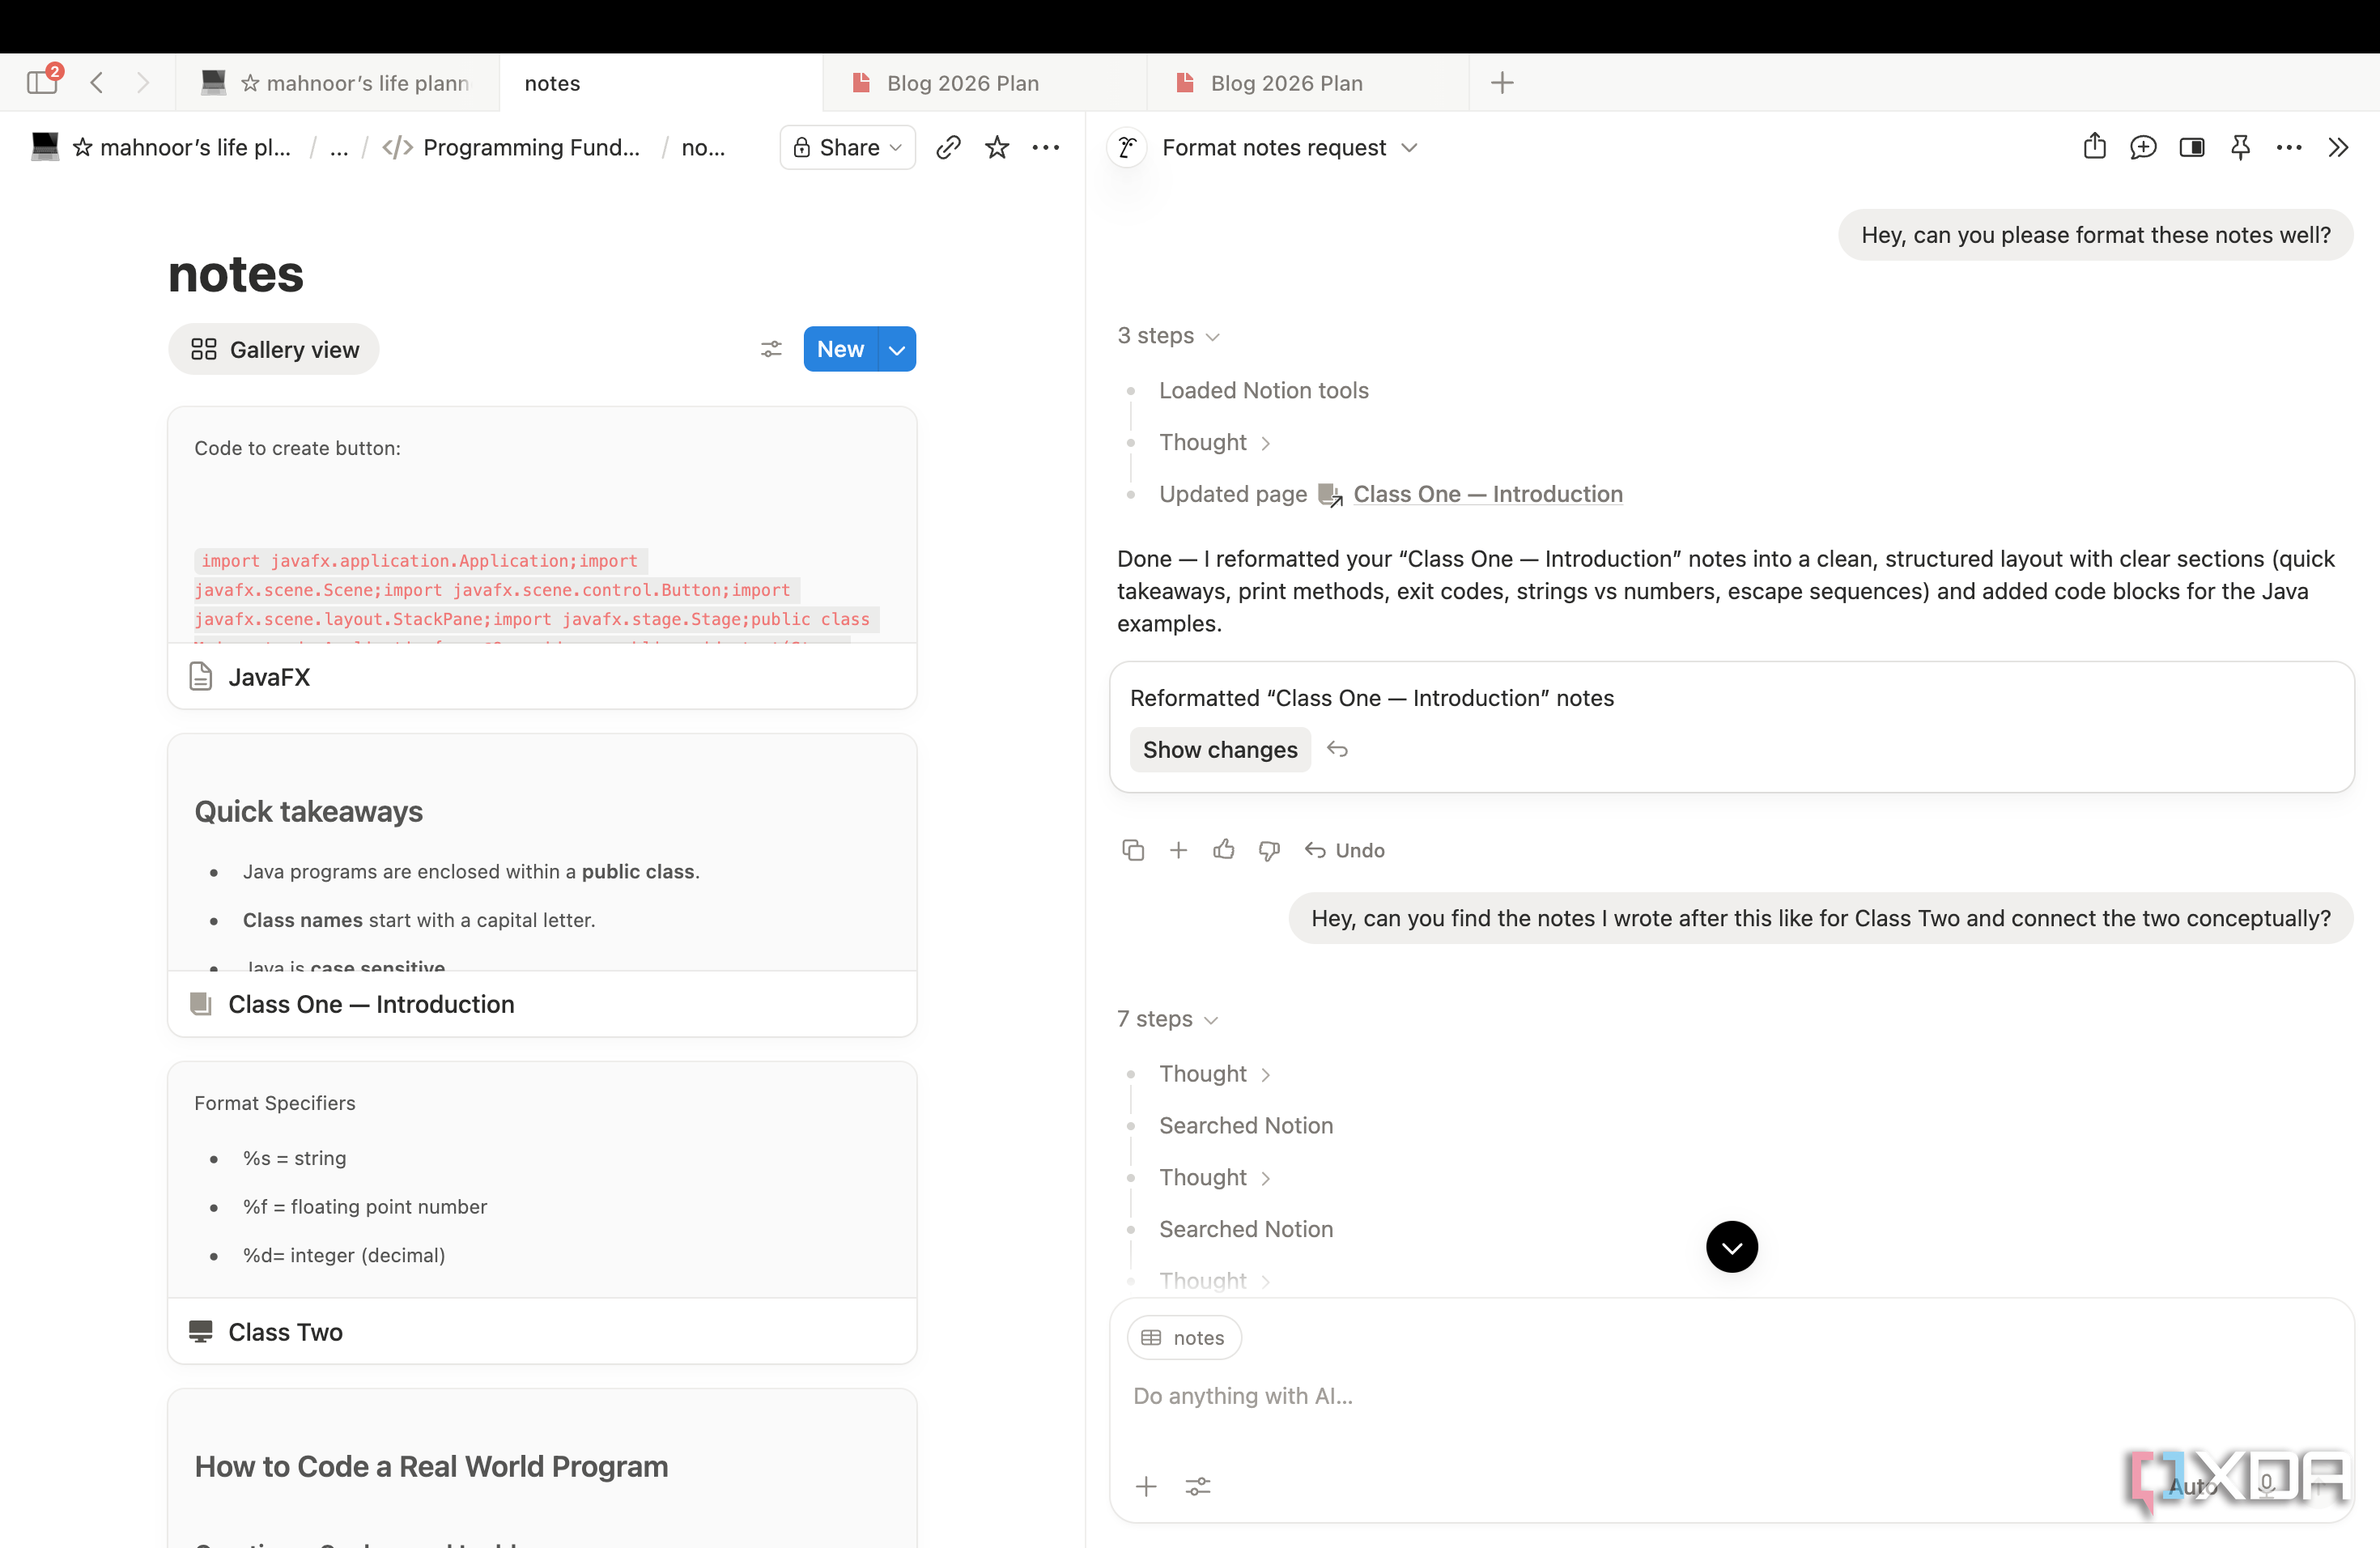Copy the AI response
Screen dimensions: 2380x1548
[1133, 850]
